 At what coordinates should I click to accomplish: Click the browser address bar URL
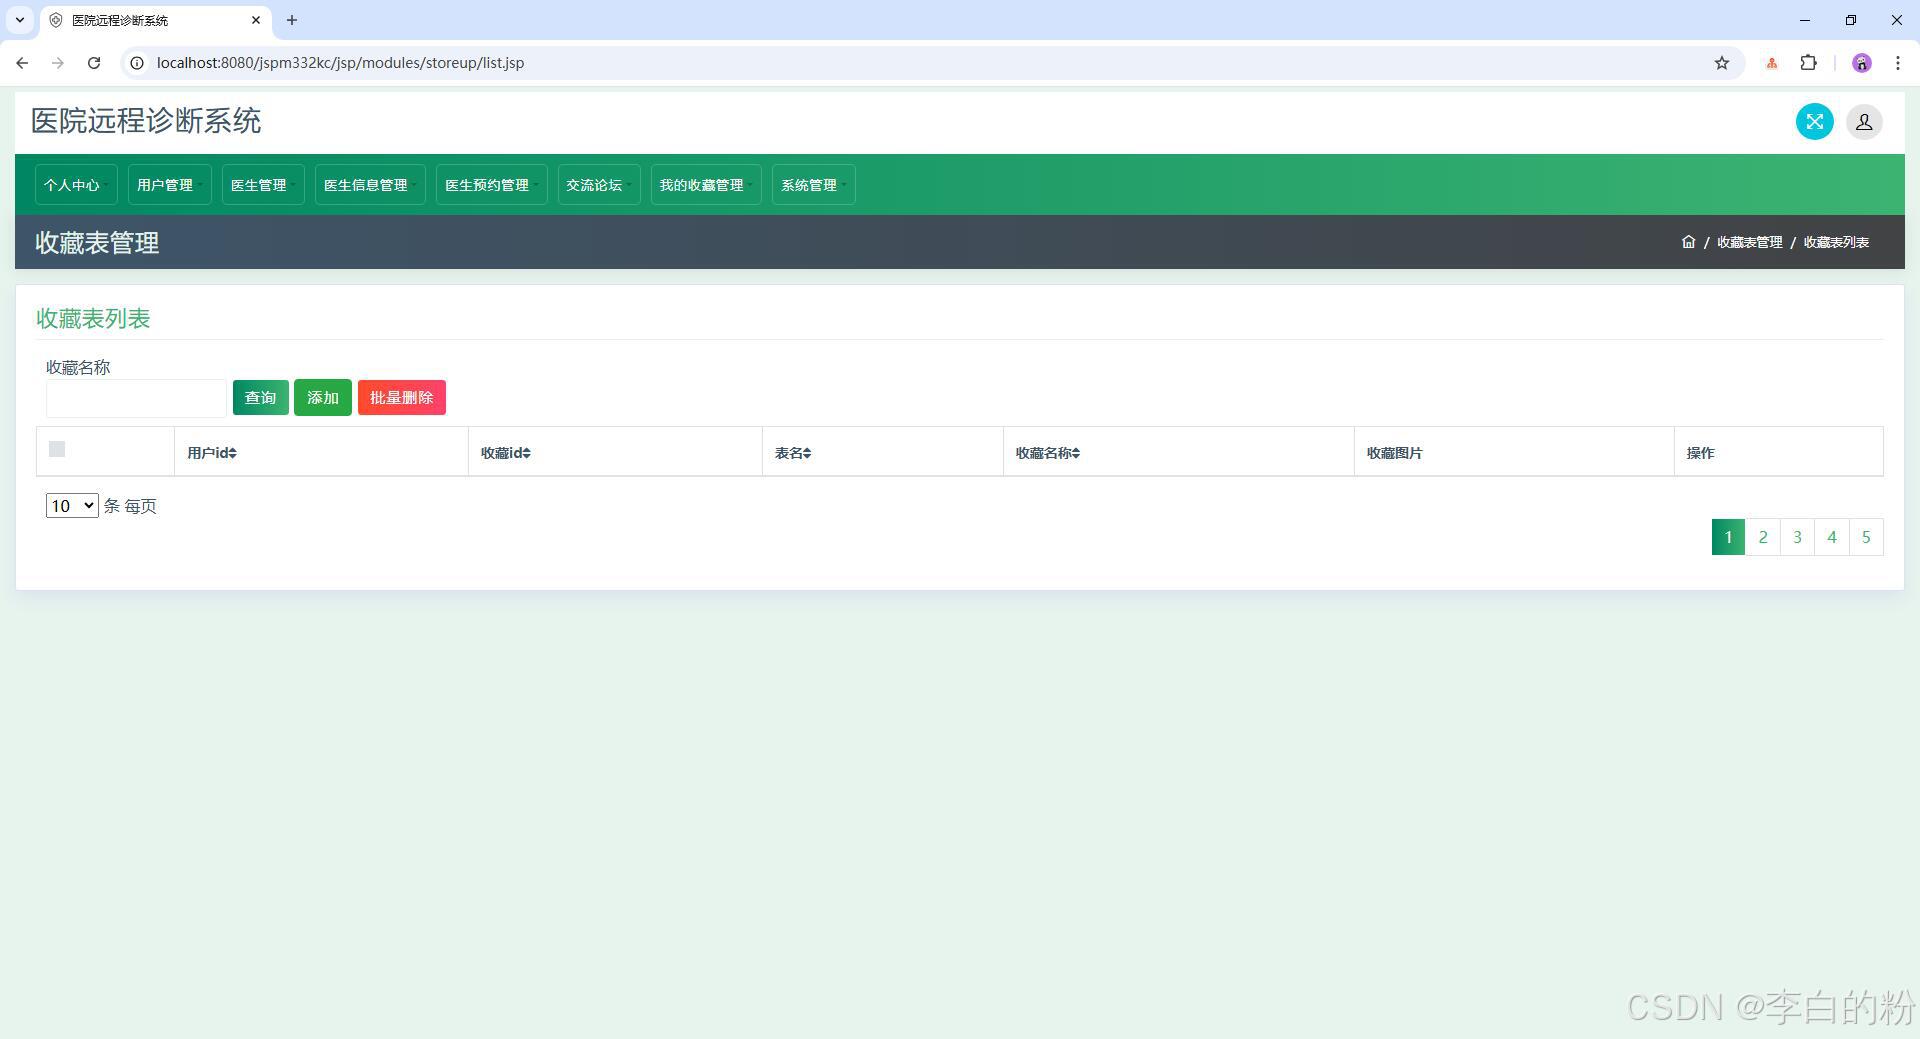pos(340,63)
